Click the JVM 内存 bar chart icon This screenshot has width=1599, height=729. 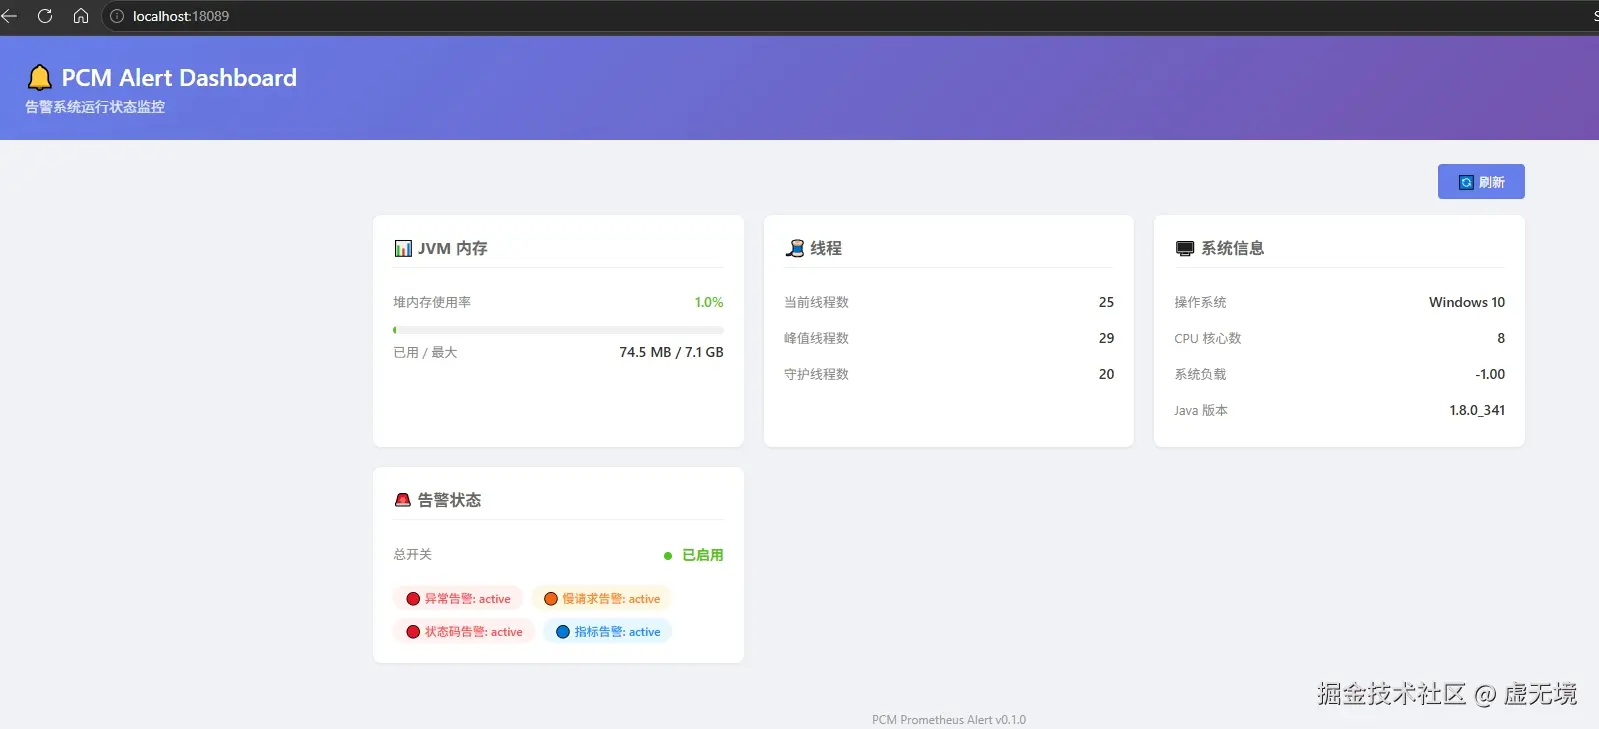403,248
